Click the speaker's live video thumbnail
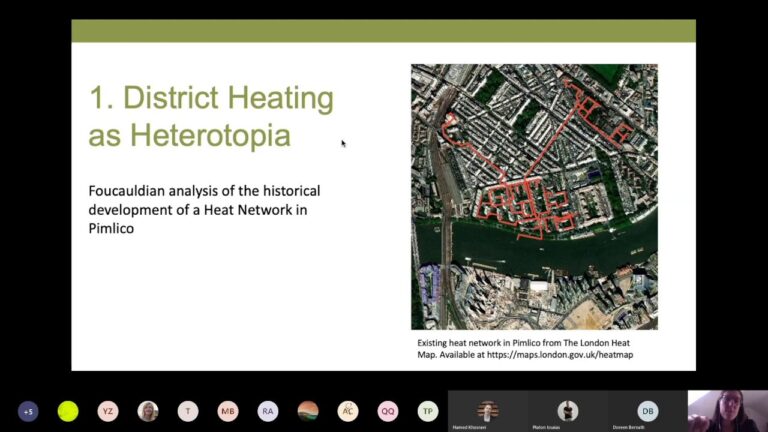This screenshot has width=768, height=432. point(727,410)
